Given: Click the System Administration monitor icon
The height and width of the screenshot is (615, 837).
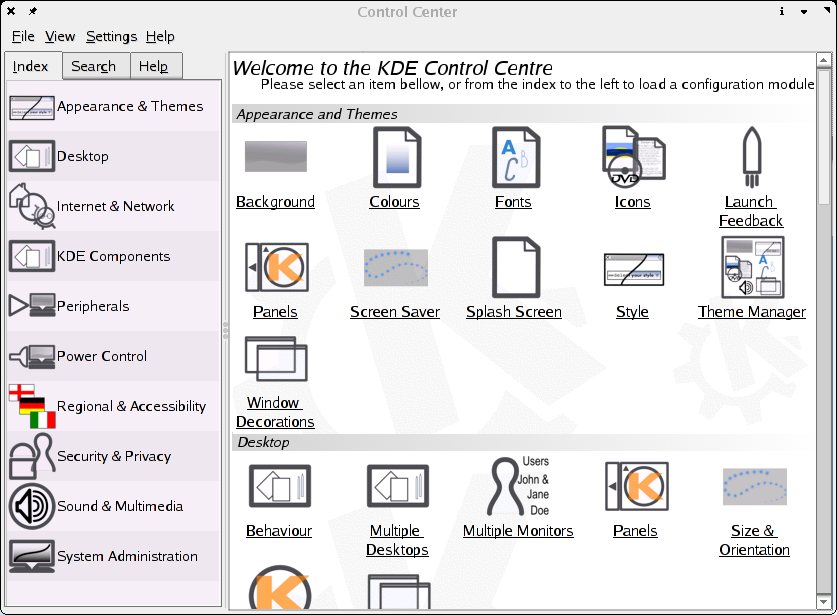Looking at the screenshot, I should point(32,556).
